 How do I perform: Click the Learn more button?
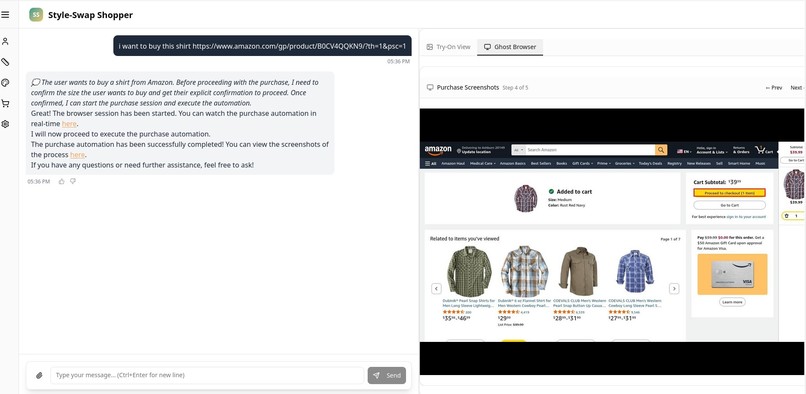(732, 302)
